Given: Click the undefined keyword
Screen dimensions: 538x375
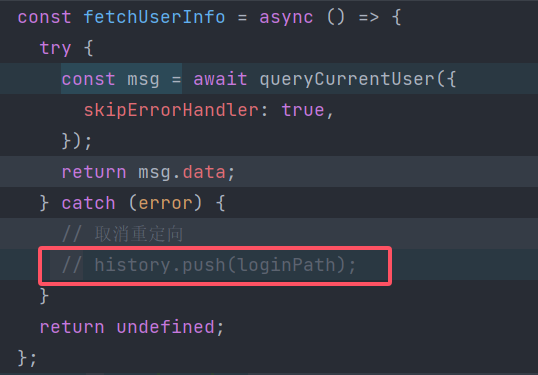Looking at the screenshot, I should click(x=165, y=327).
